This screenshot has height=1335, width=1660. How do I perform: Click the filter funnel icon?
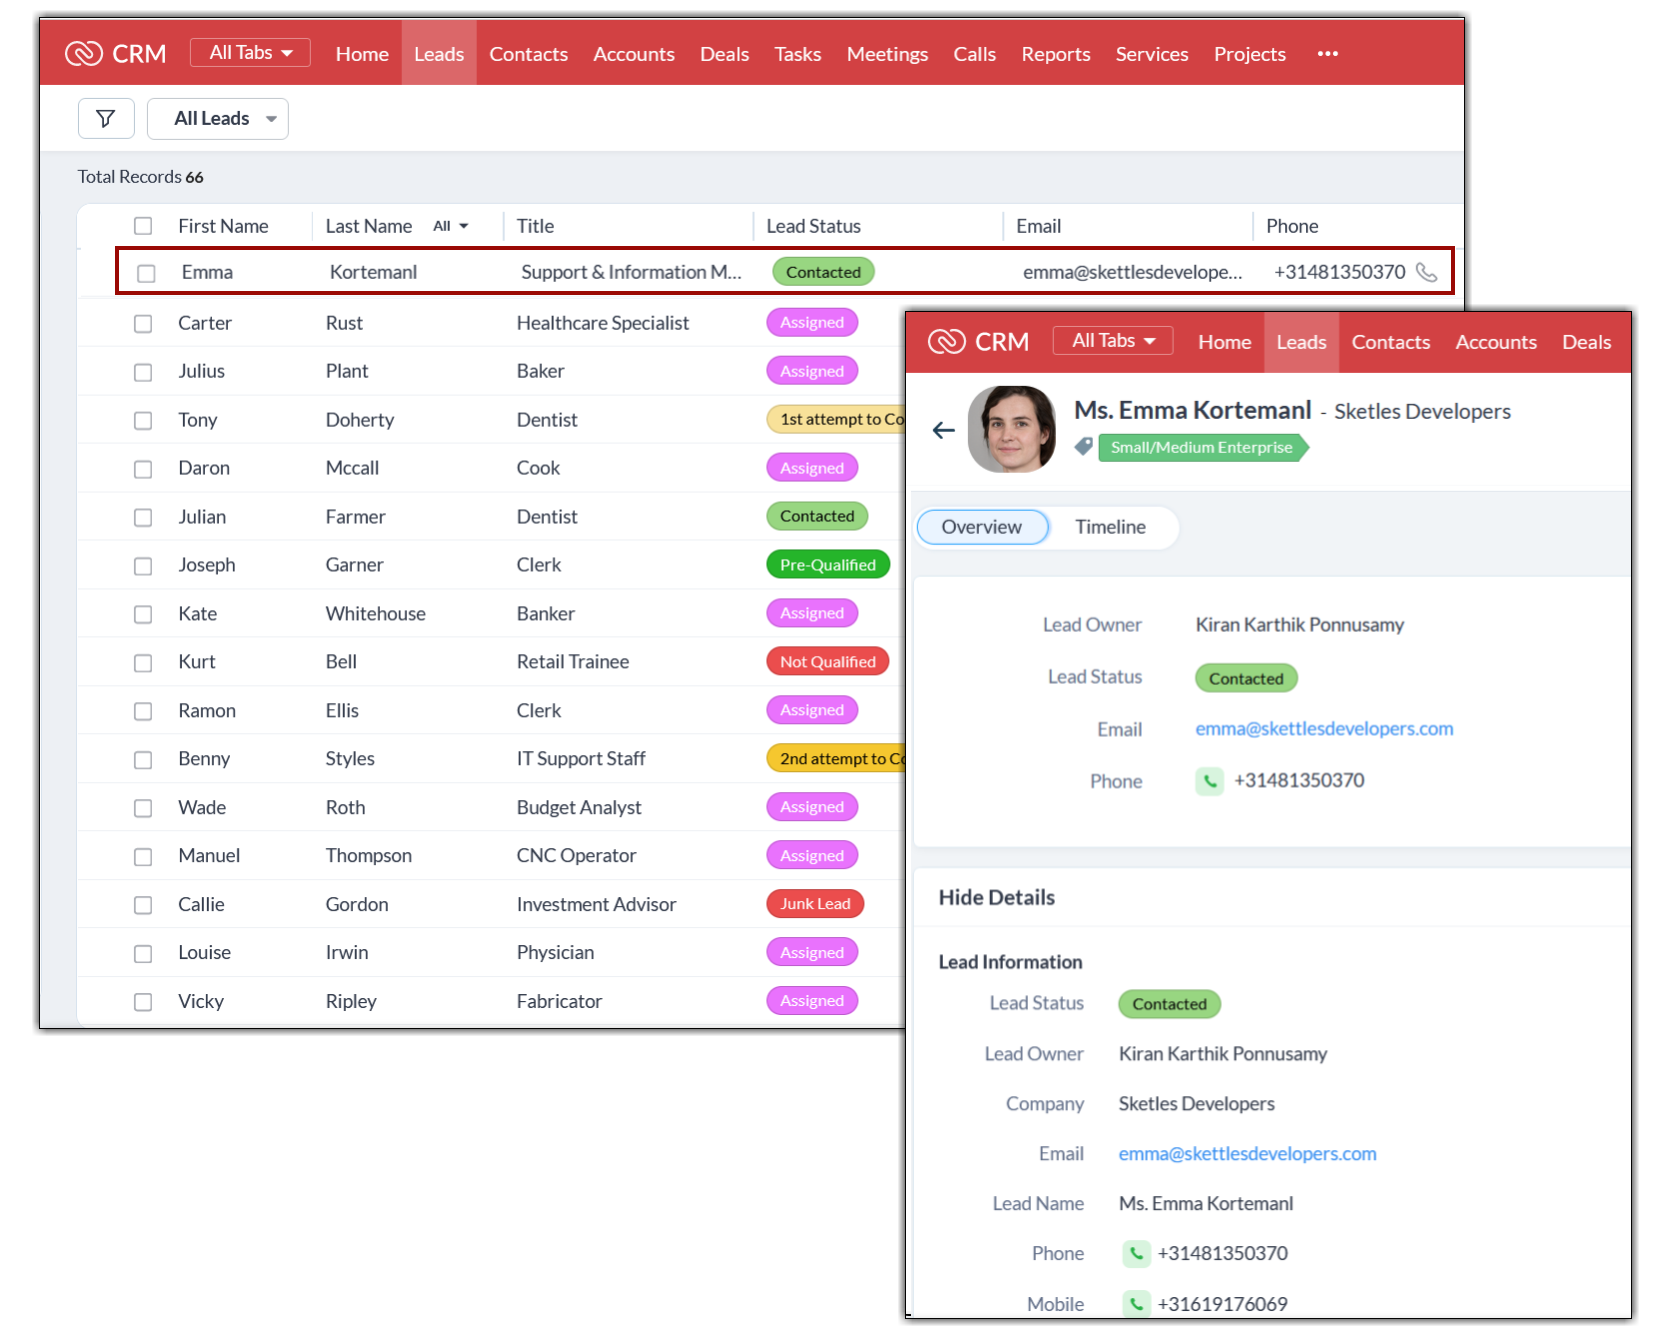(105, 119)
